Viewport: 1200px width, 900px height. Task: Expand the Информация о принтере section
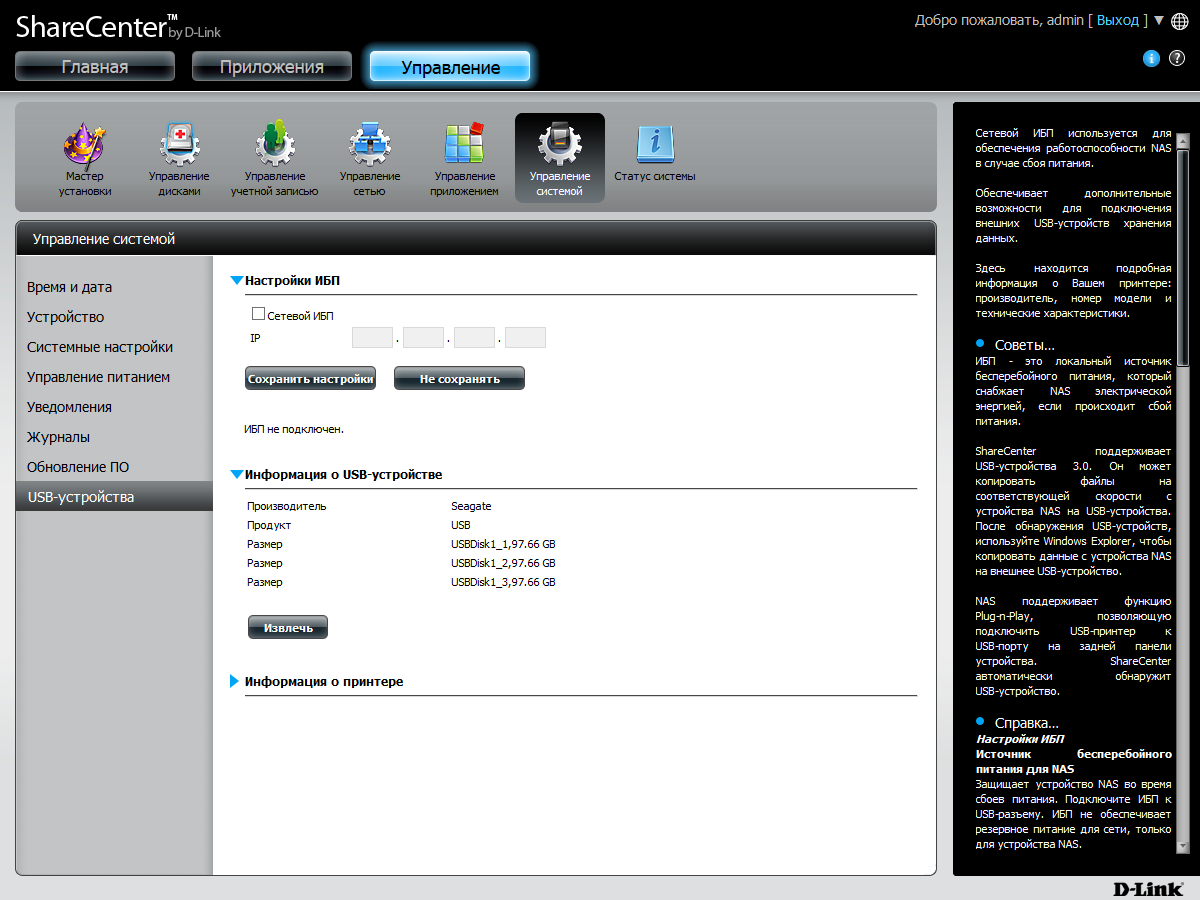point(235,681)
